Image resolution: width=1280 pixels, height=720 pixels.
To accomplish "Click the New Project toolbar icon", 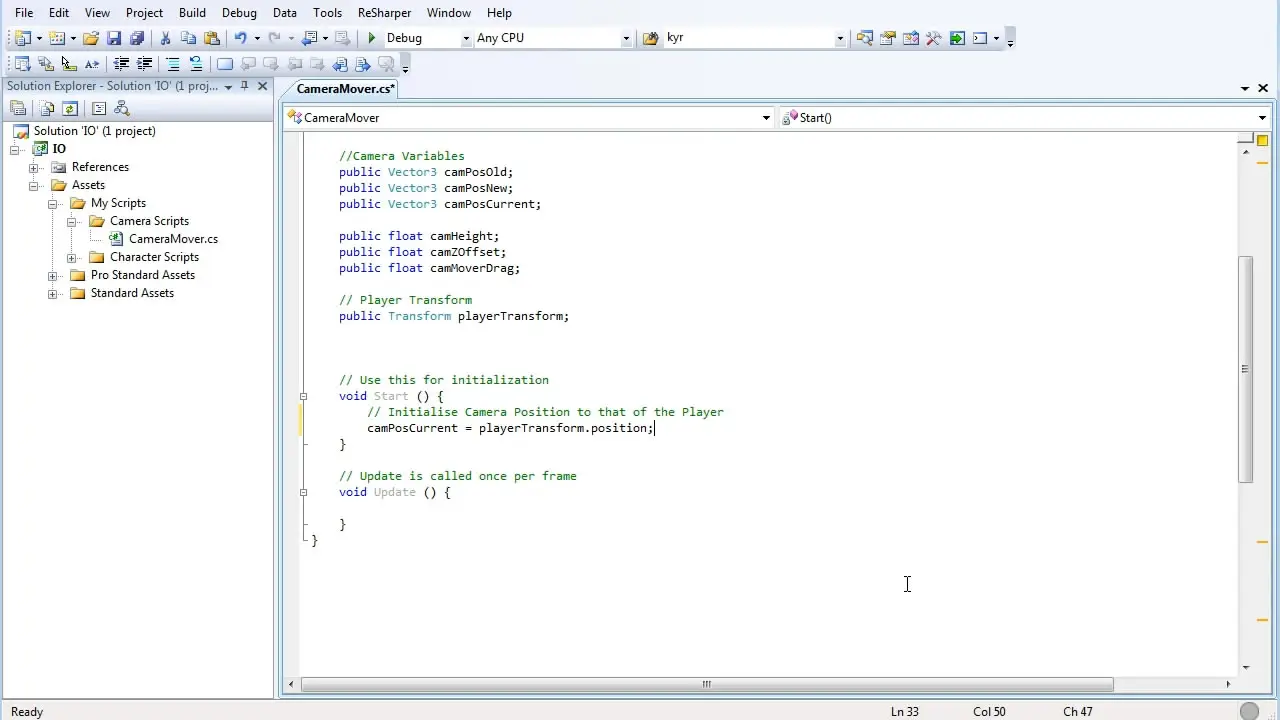I will click(x=22, y=38).
